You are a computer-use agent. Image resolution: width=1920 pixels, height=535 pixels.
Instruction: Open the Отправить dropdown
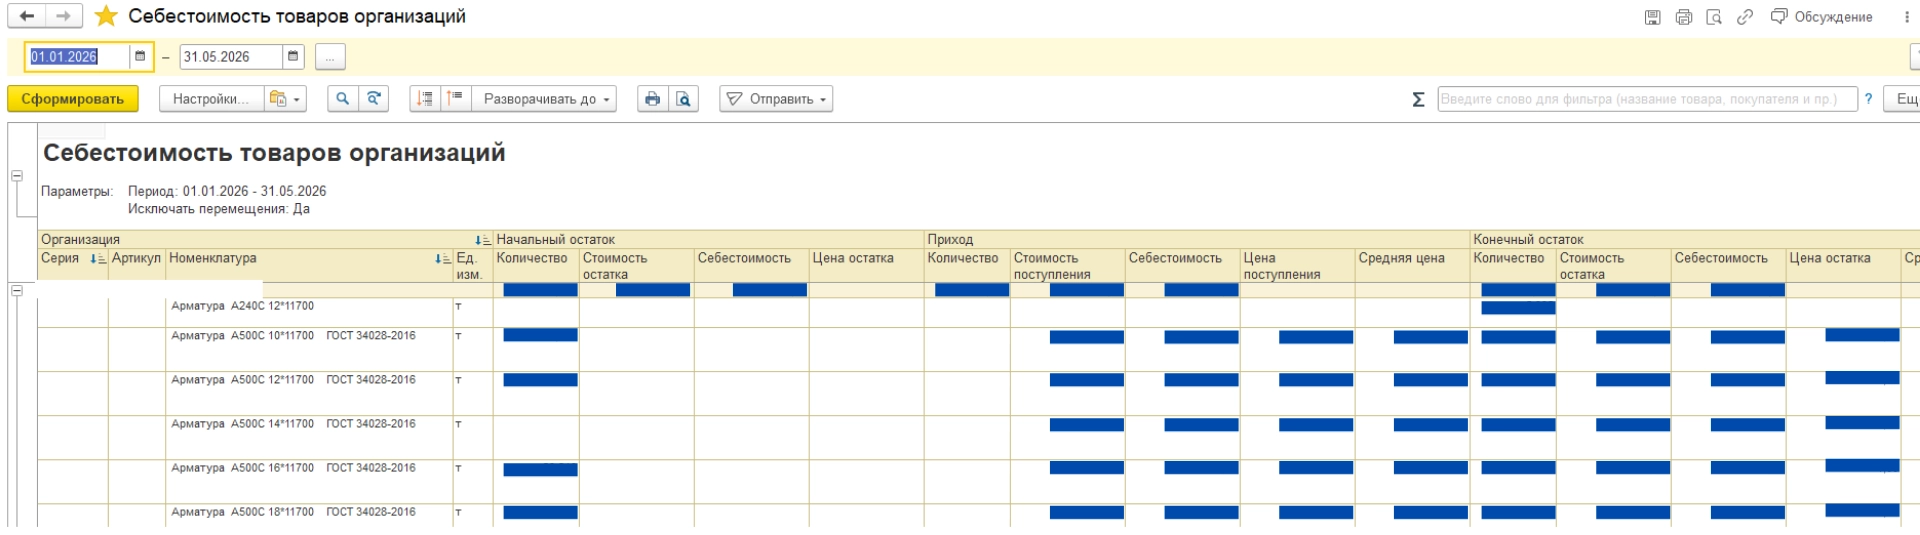[x=776, y=99]
